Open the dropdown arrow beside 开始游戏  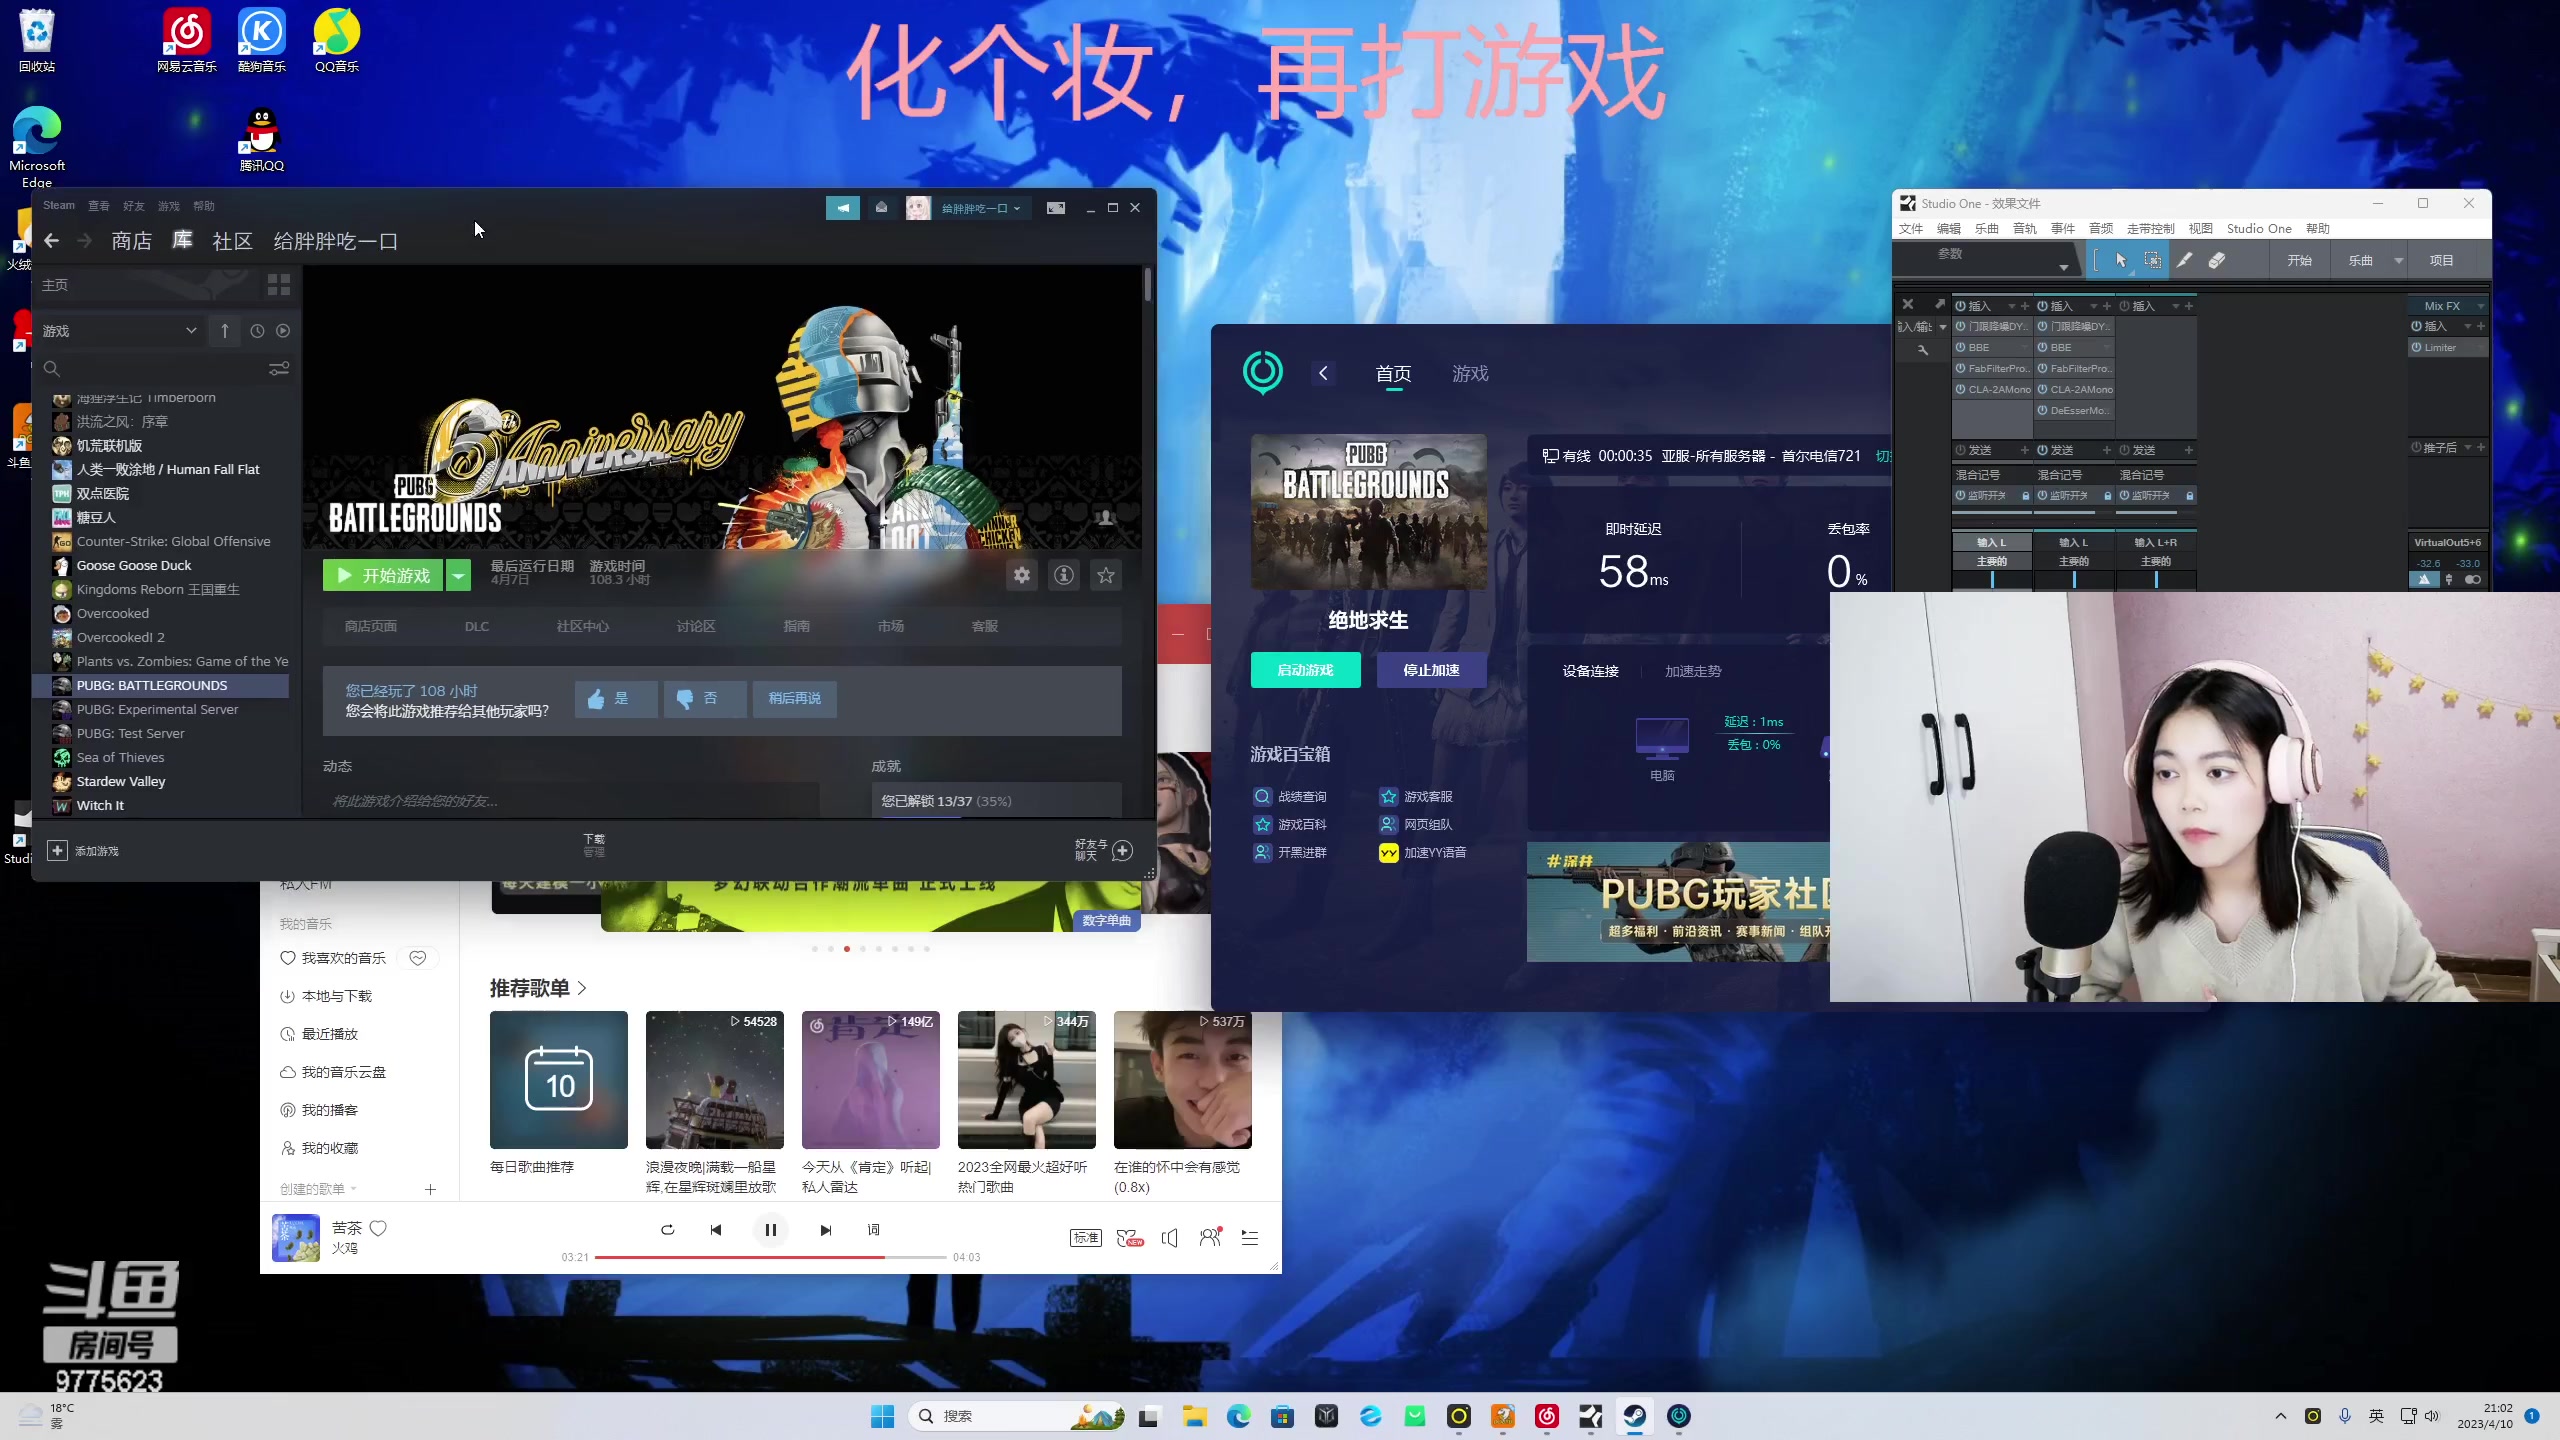(458, 576)
